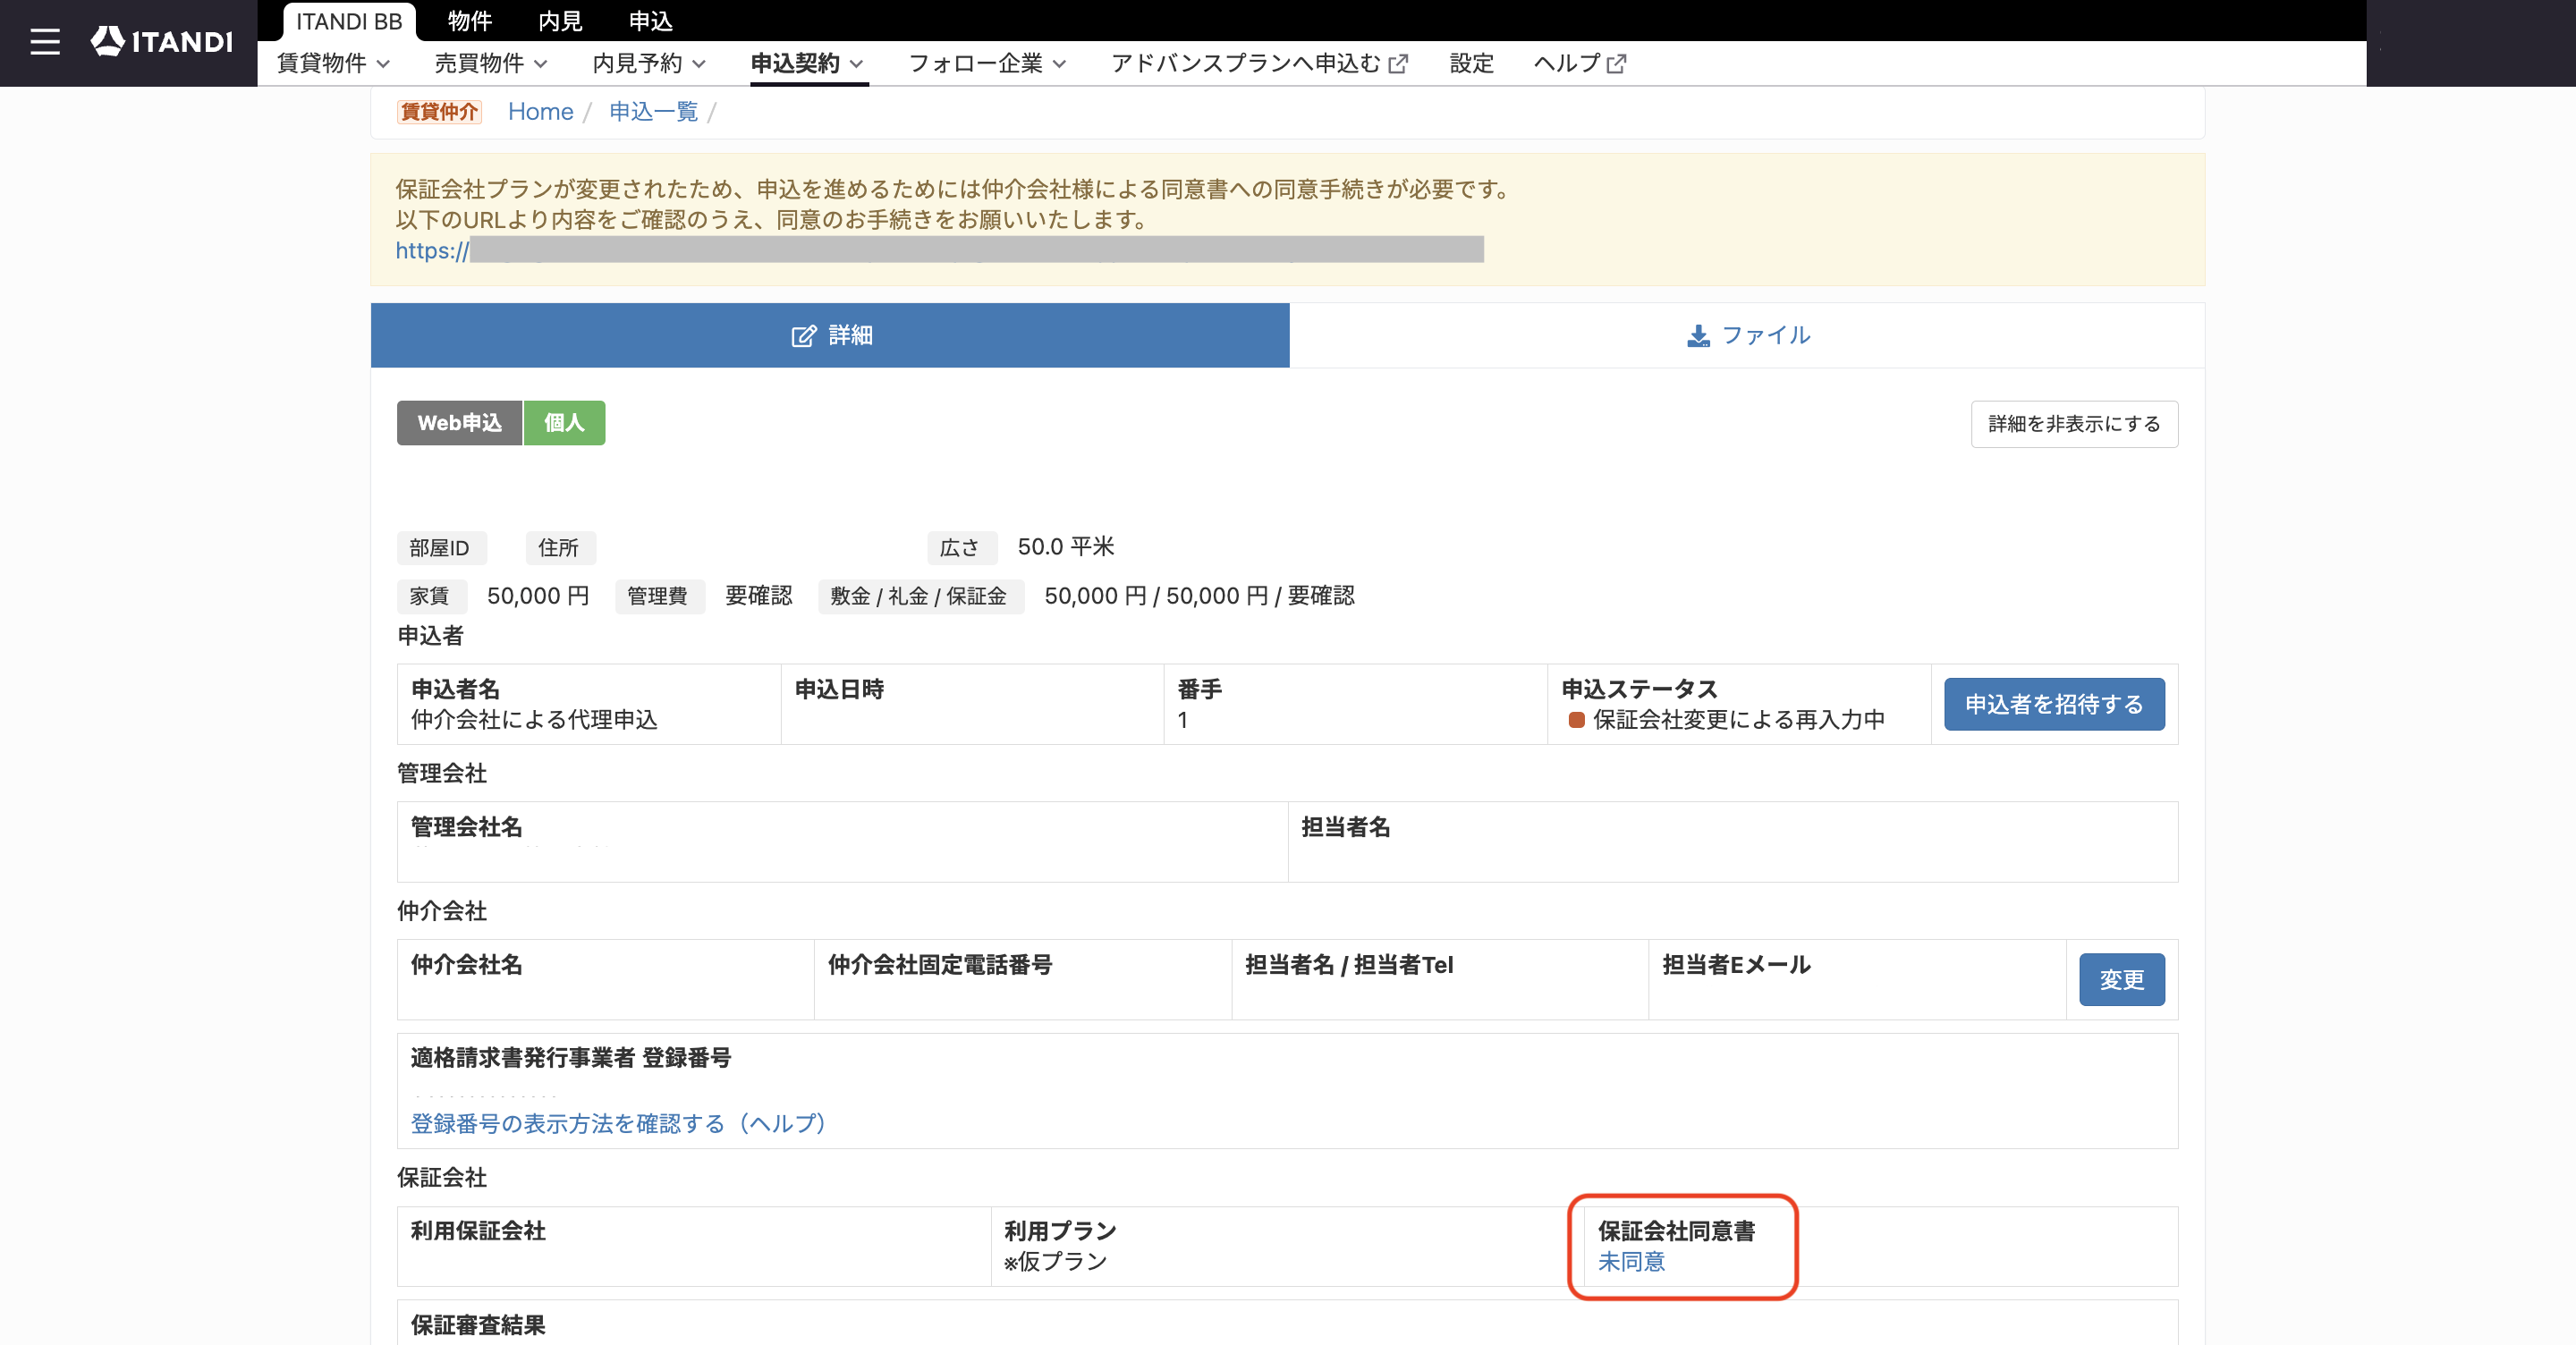Click the 利用保証会社 column header
The height and width of the screenshot is (1345, 2576).
click(x=478, y=1231)
